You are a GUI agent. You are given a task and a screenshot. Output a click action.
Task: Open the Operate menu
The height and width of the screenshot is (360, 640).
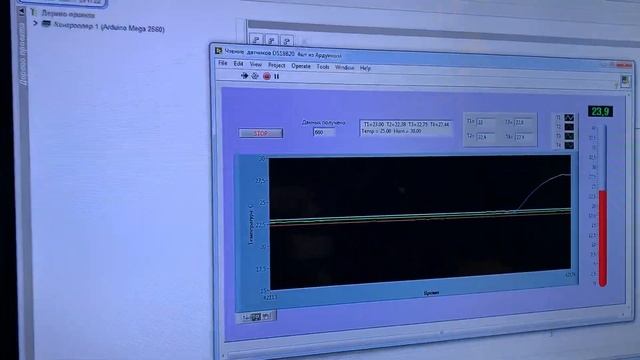point(301,66)
